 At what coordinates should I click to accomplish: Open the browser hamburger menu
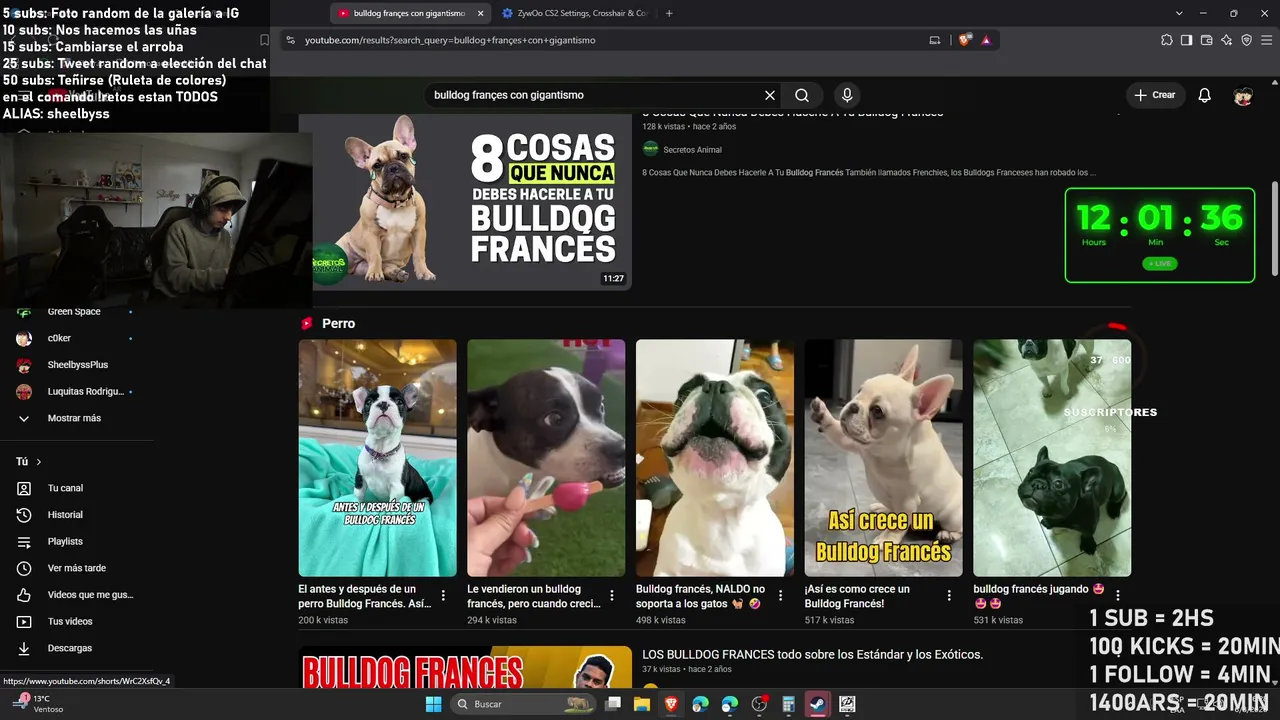pyautogui.click(x=1267, y=40)
